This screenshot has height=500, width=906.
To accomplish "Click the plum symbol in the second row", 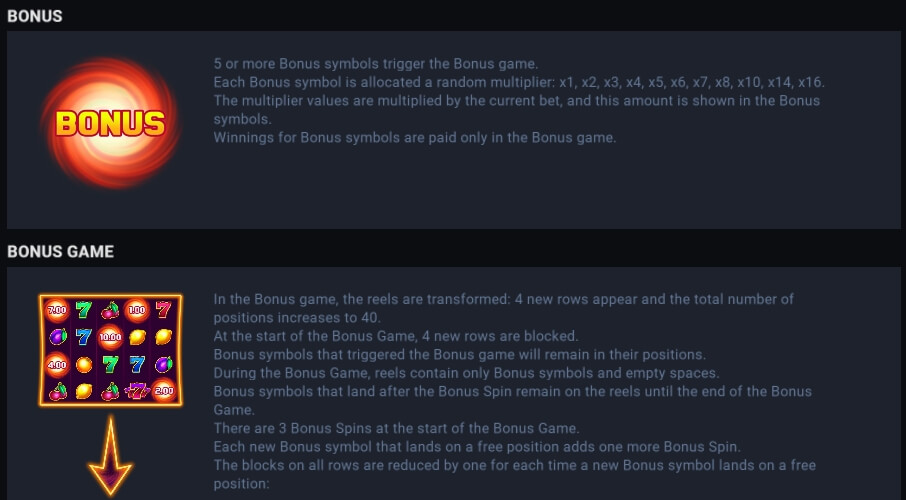I will [57, 337].
